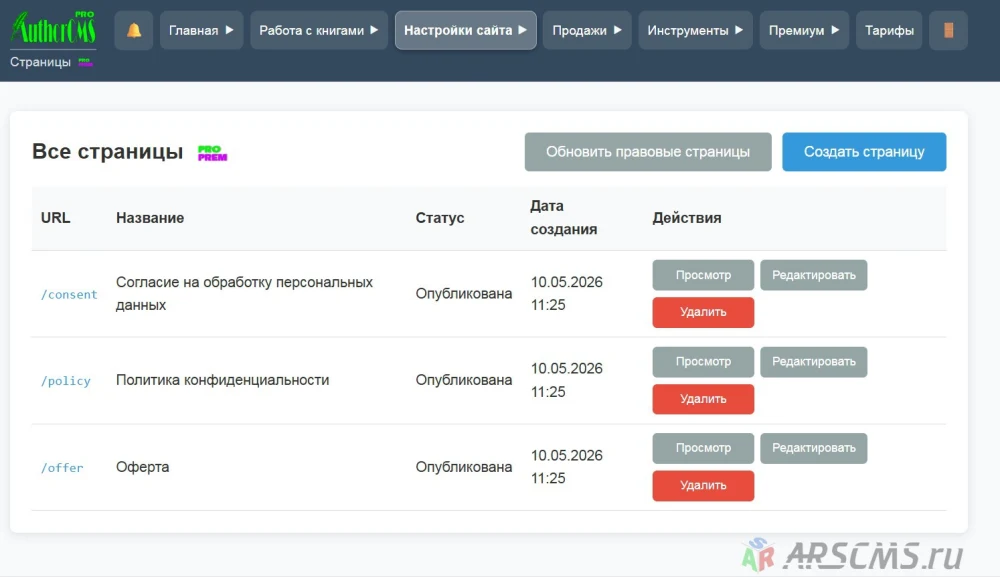Screen dimensions: 1000x577
Task: Click the creation date in the policy row
Action: coord(567,380)
